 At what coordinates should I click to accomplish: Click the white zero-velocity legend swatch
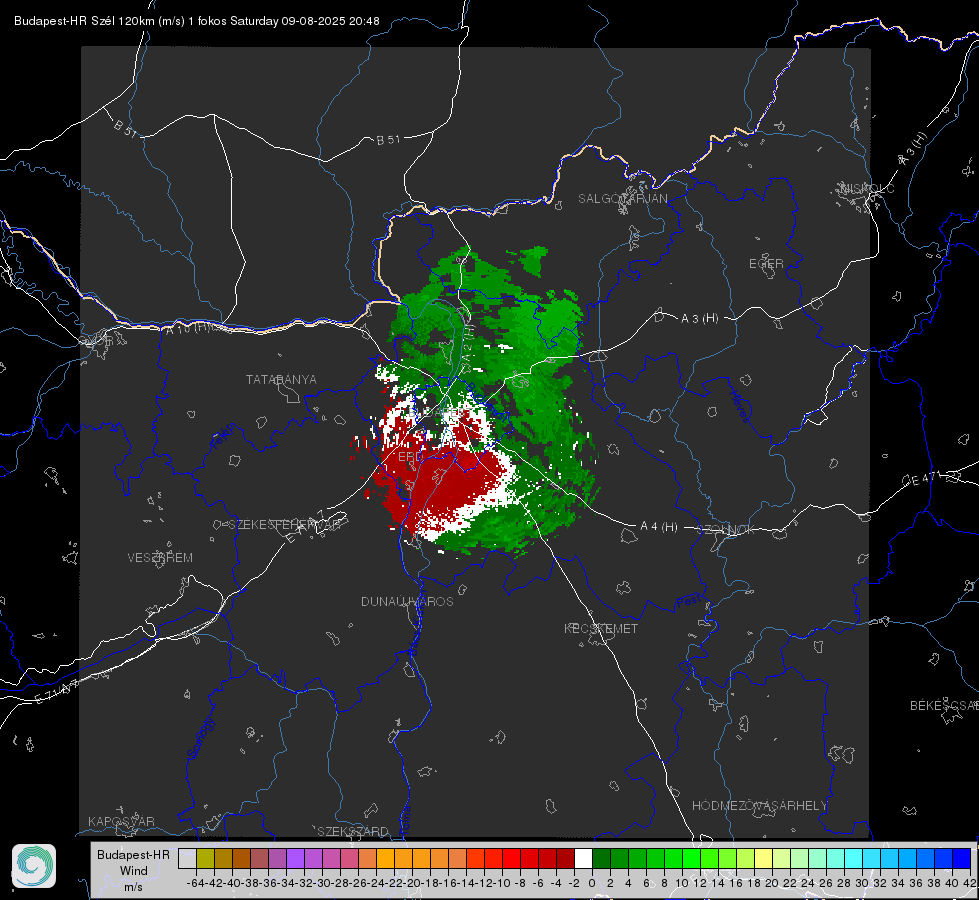tap(583, 858)
